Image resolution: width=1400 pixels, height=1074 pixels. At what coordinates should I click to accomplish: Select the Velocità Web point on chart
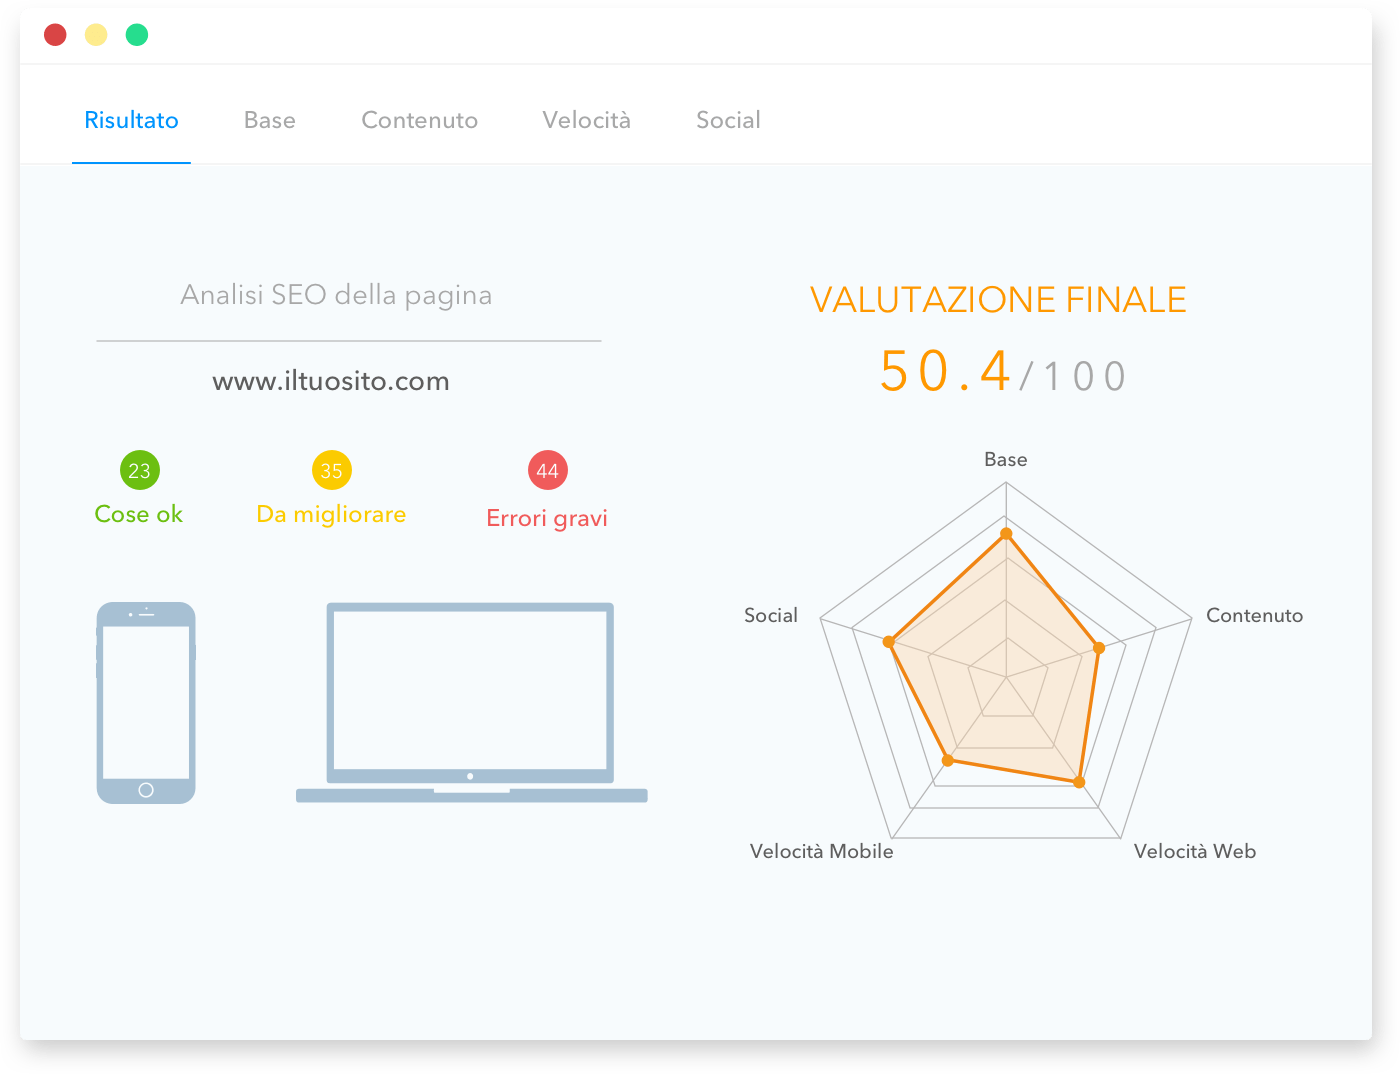click(1079, 782)
